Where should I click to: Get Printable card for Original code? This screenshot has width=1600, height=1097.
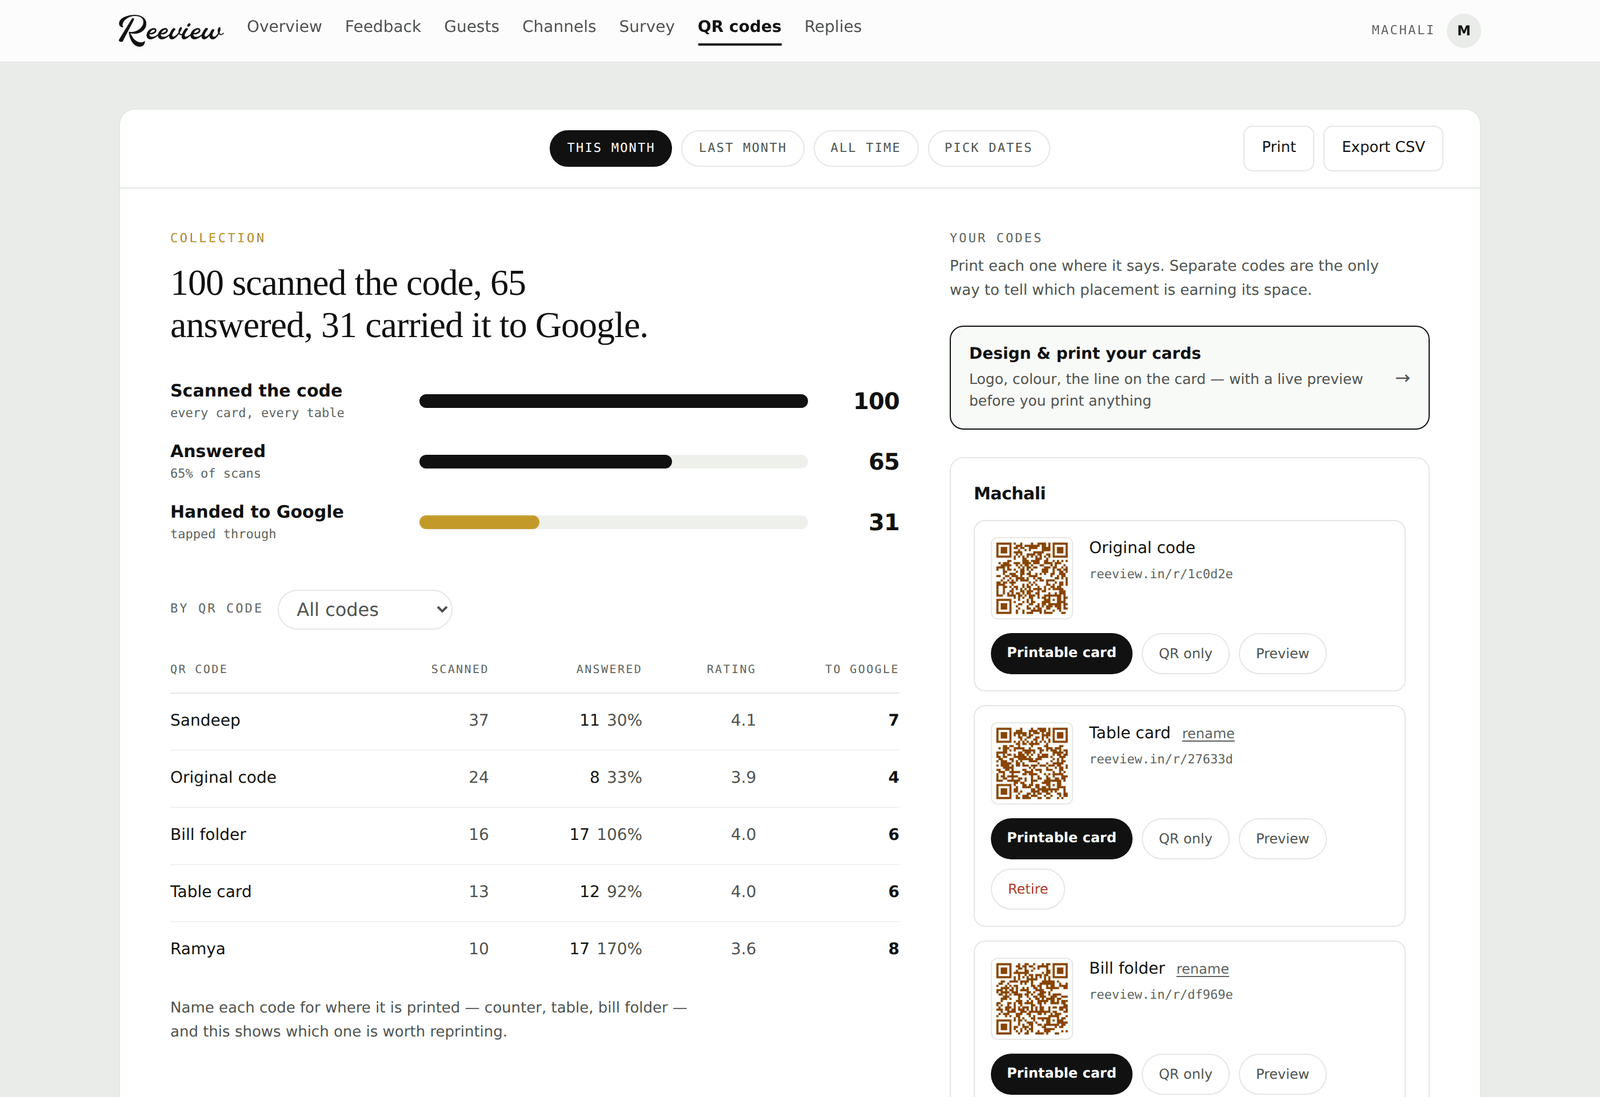(1061, 653)
